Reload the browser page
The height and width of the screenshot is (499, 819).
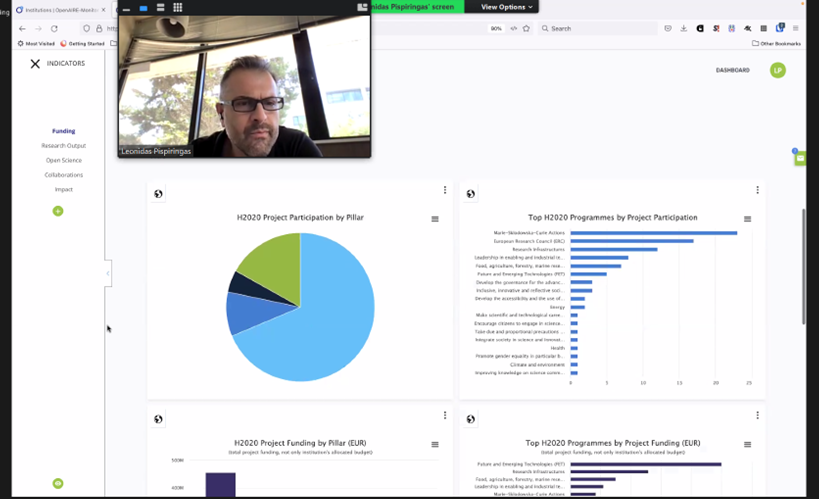[x=54, y=29]
